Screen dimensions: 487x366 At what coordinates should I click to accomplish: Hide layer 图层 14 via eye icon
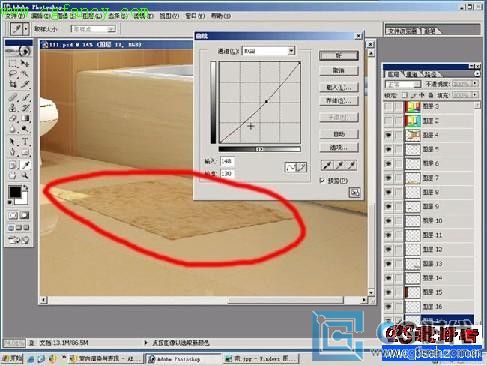pyautogui.click(x=388, y=278)
